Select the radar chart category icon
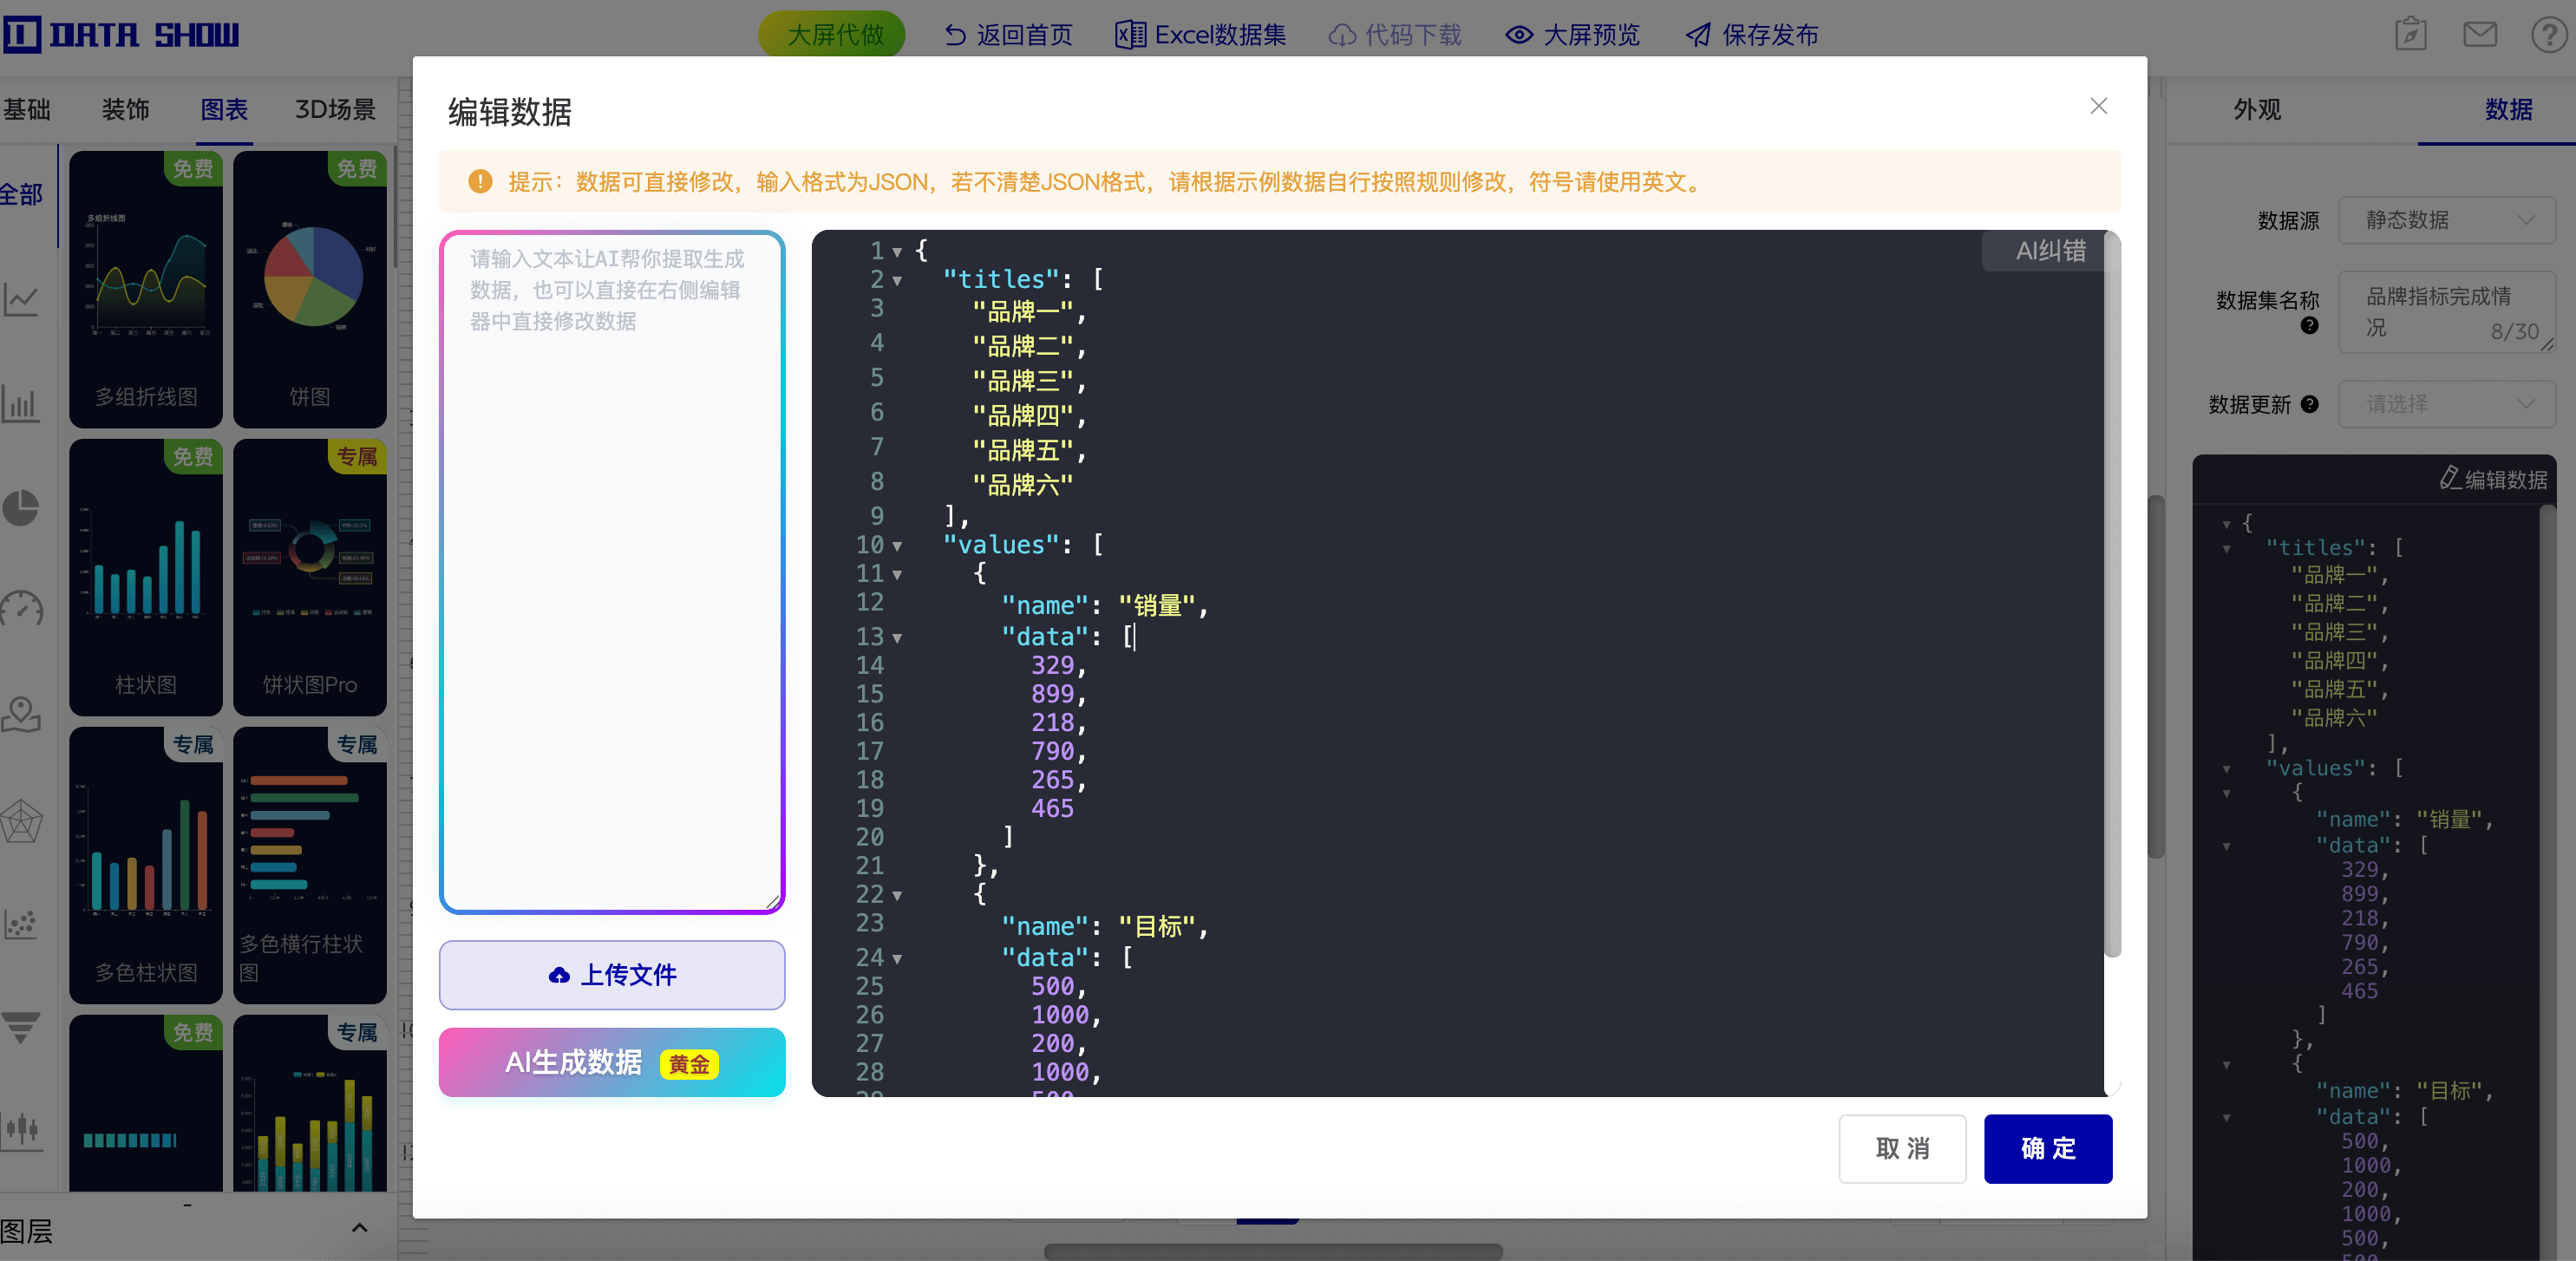Viewport: 2576px width, 1261px height. 21,822
